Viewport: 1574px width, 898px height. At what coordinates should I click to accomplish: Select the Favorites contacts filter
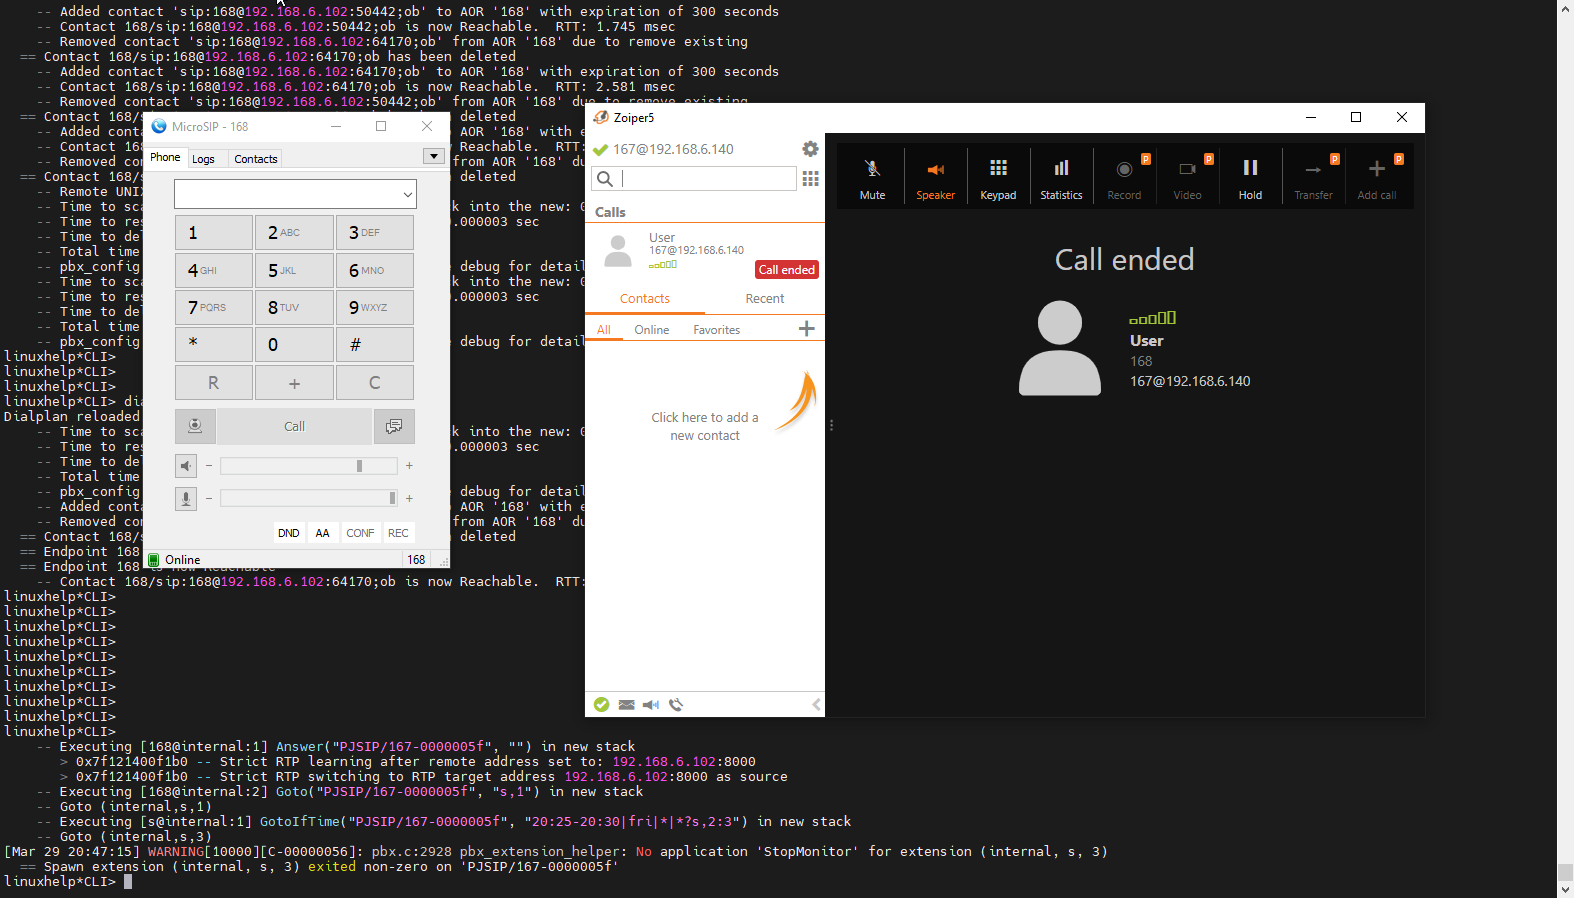click(x=717, y=330)
